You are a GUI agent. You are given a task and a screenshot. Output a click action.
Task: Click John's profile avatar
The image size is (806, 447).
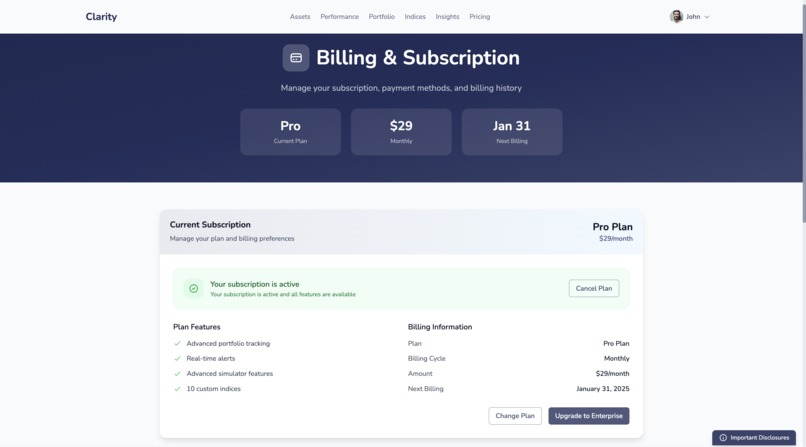coord(676,16)
